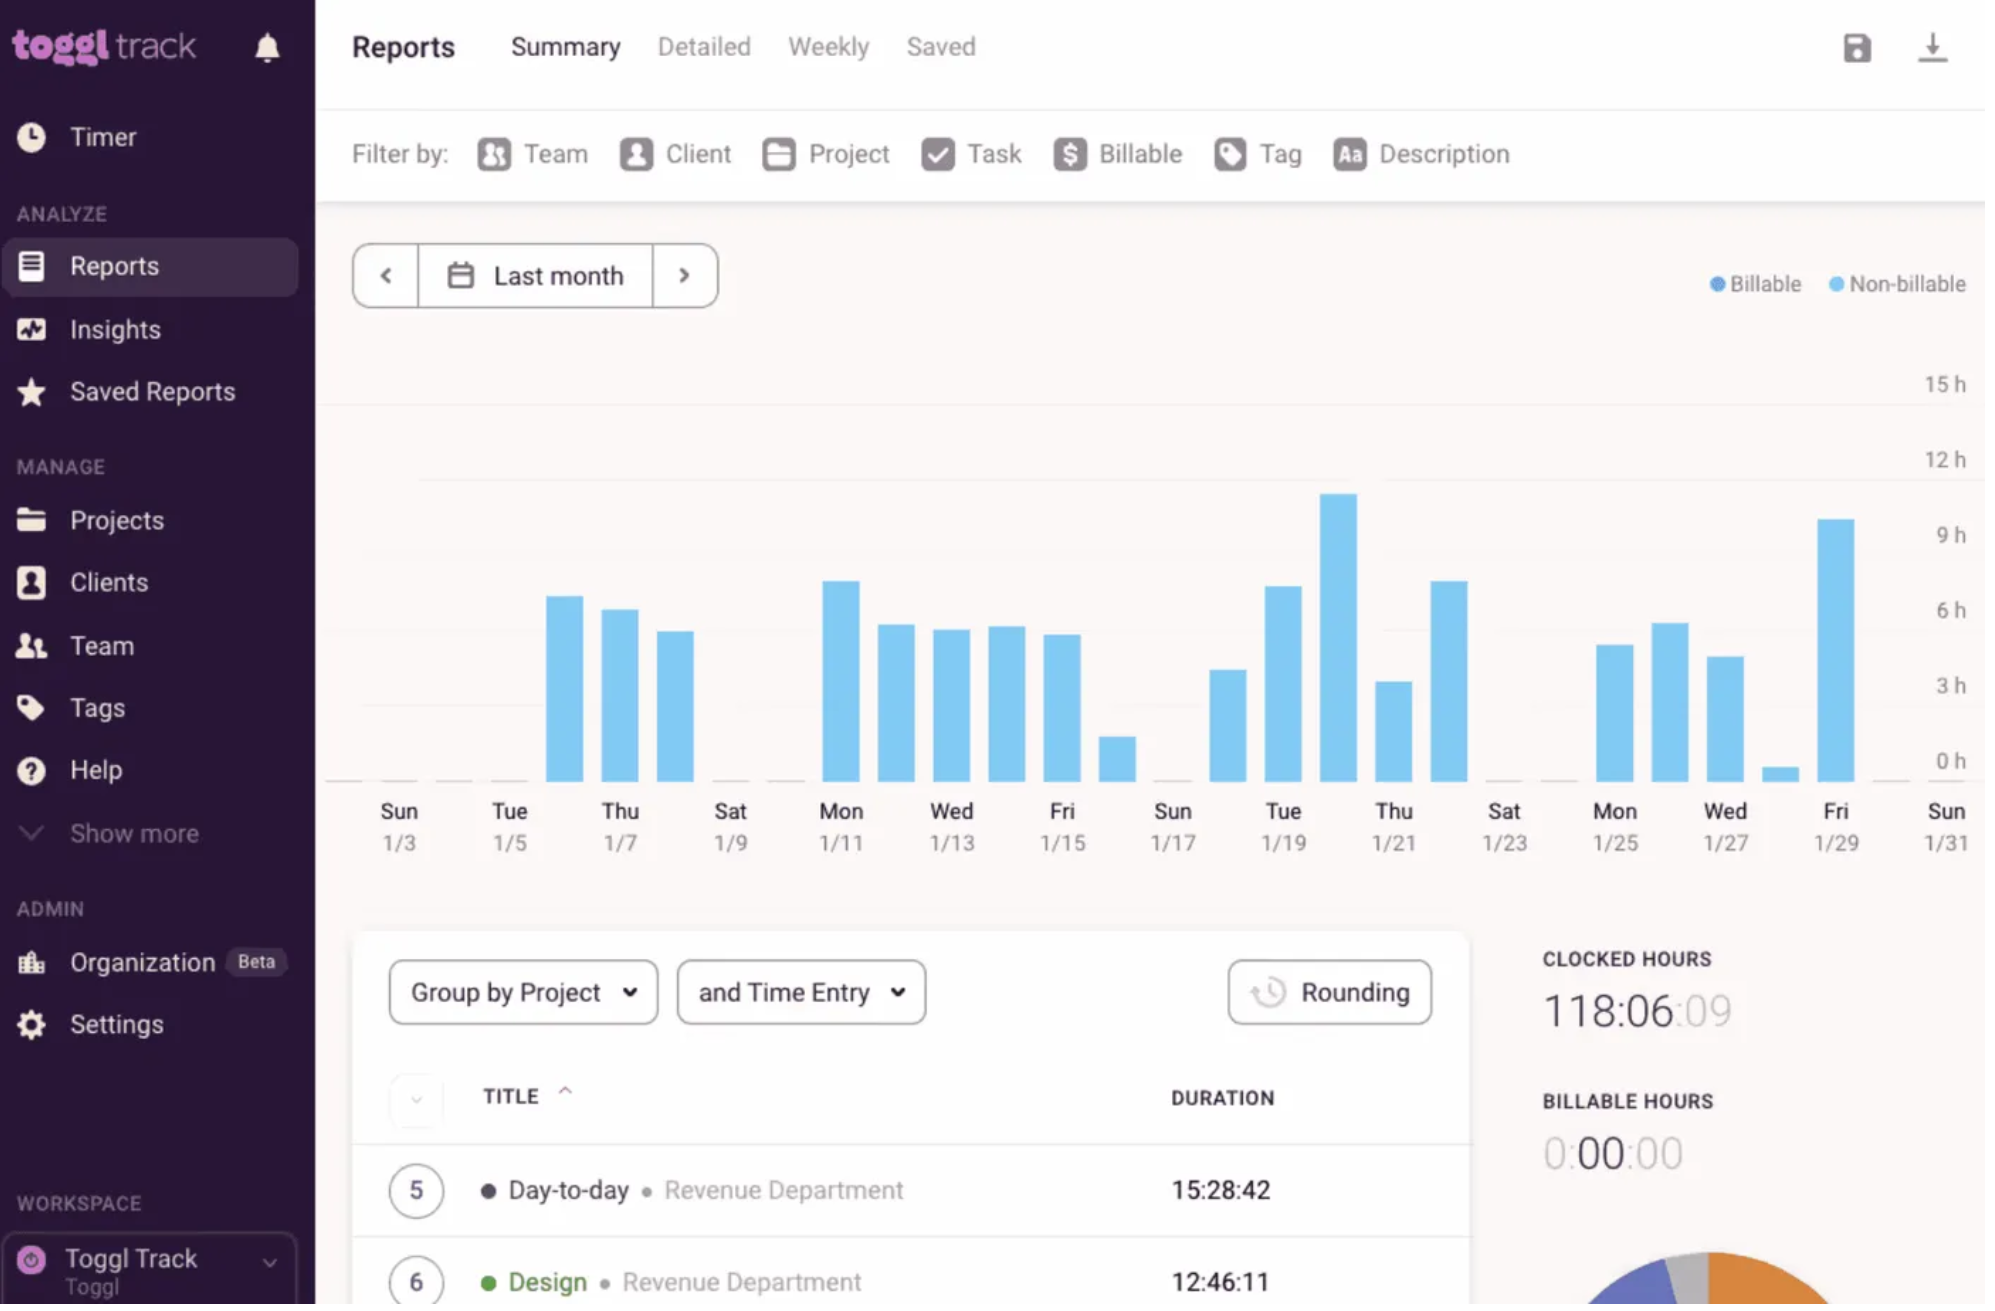Click the save report floppy disk icon

(1857, 47)
